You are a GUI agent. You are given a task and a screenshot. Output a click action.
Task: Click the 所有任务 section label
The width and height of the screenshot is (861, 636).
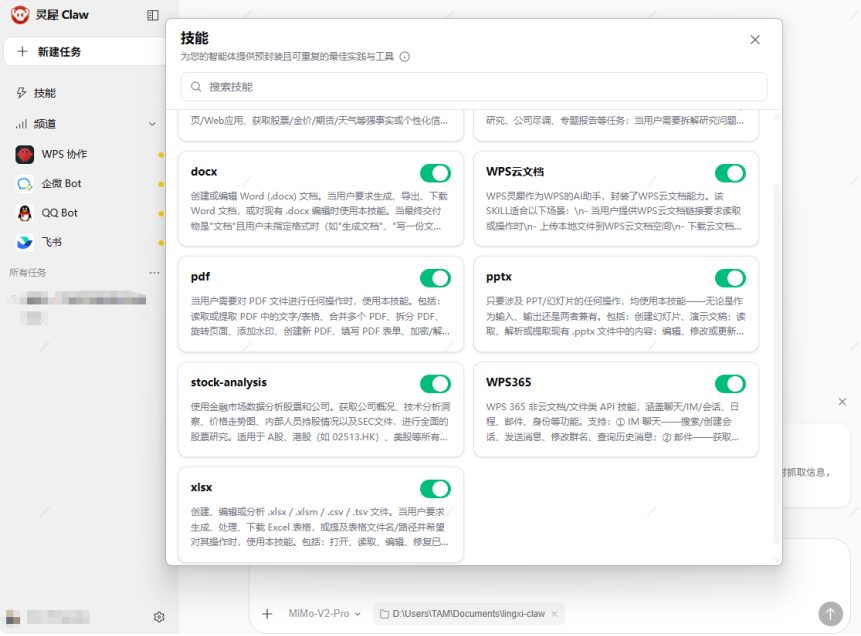[x=27, y=273]
